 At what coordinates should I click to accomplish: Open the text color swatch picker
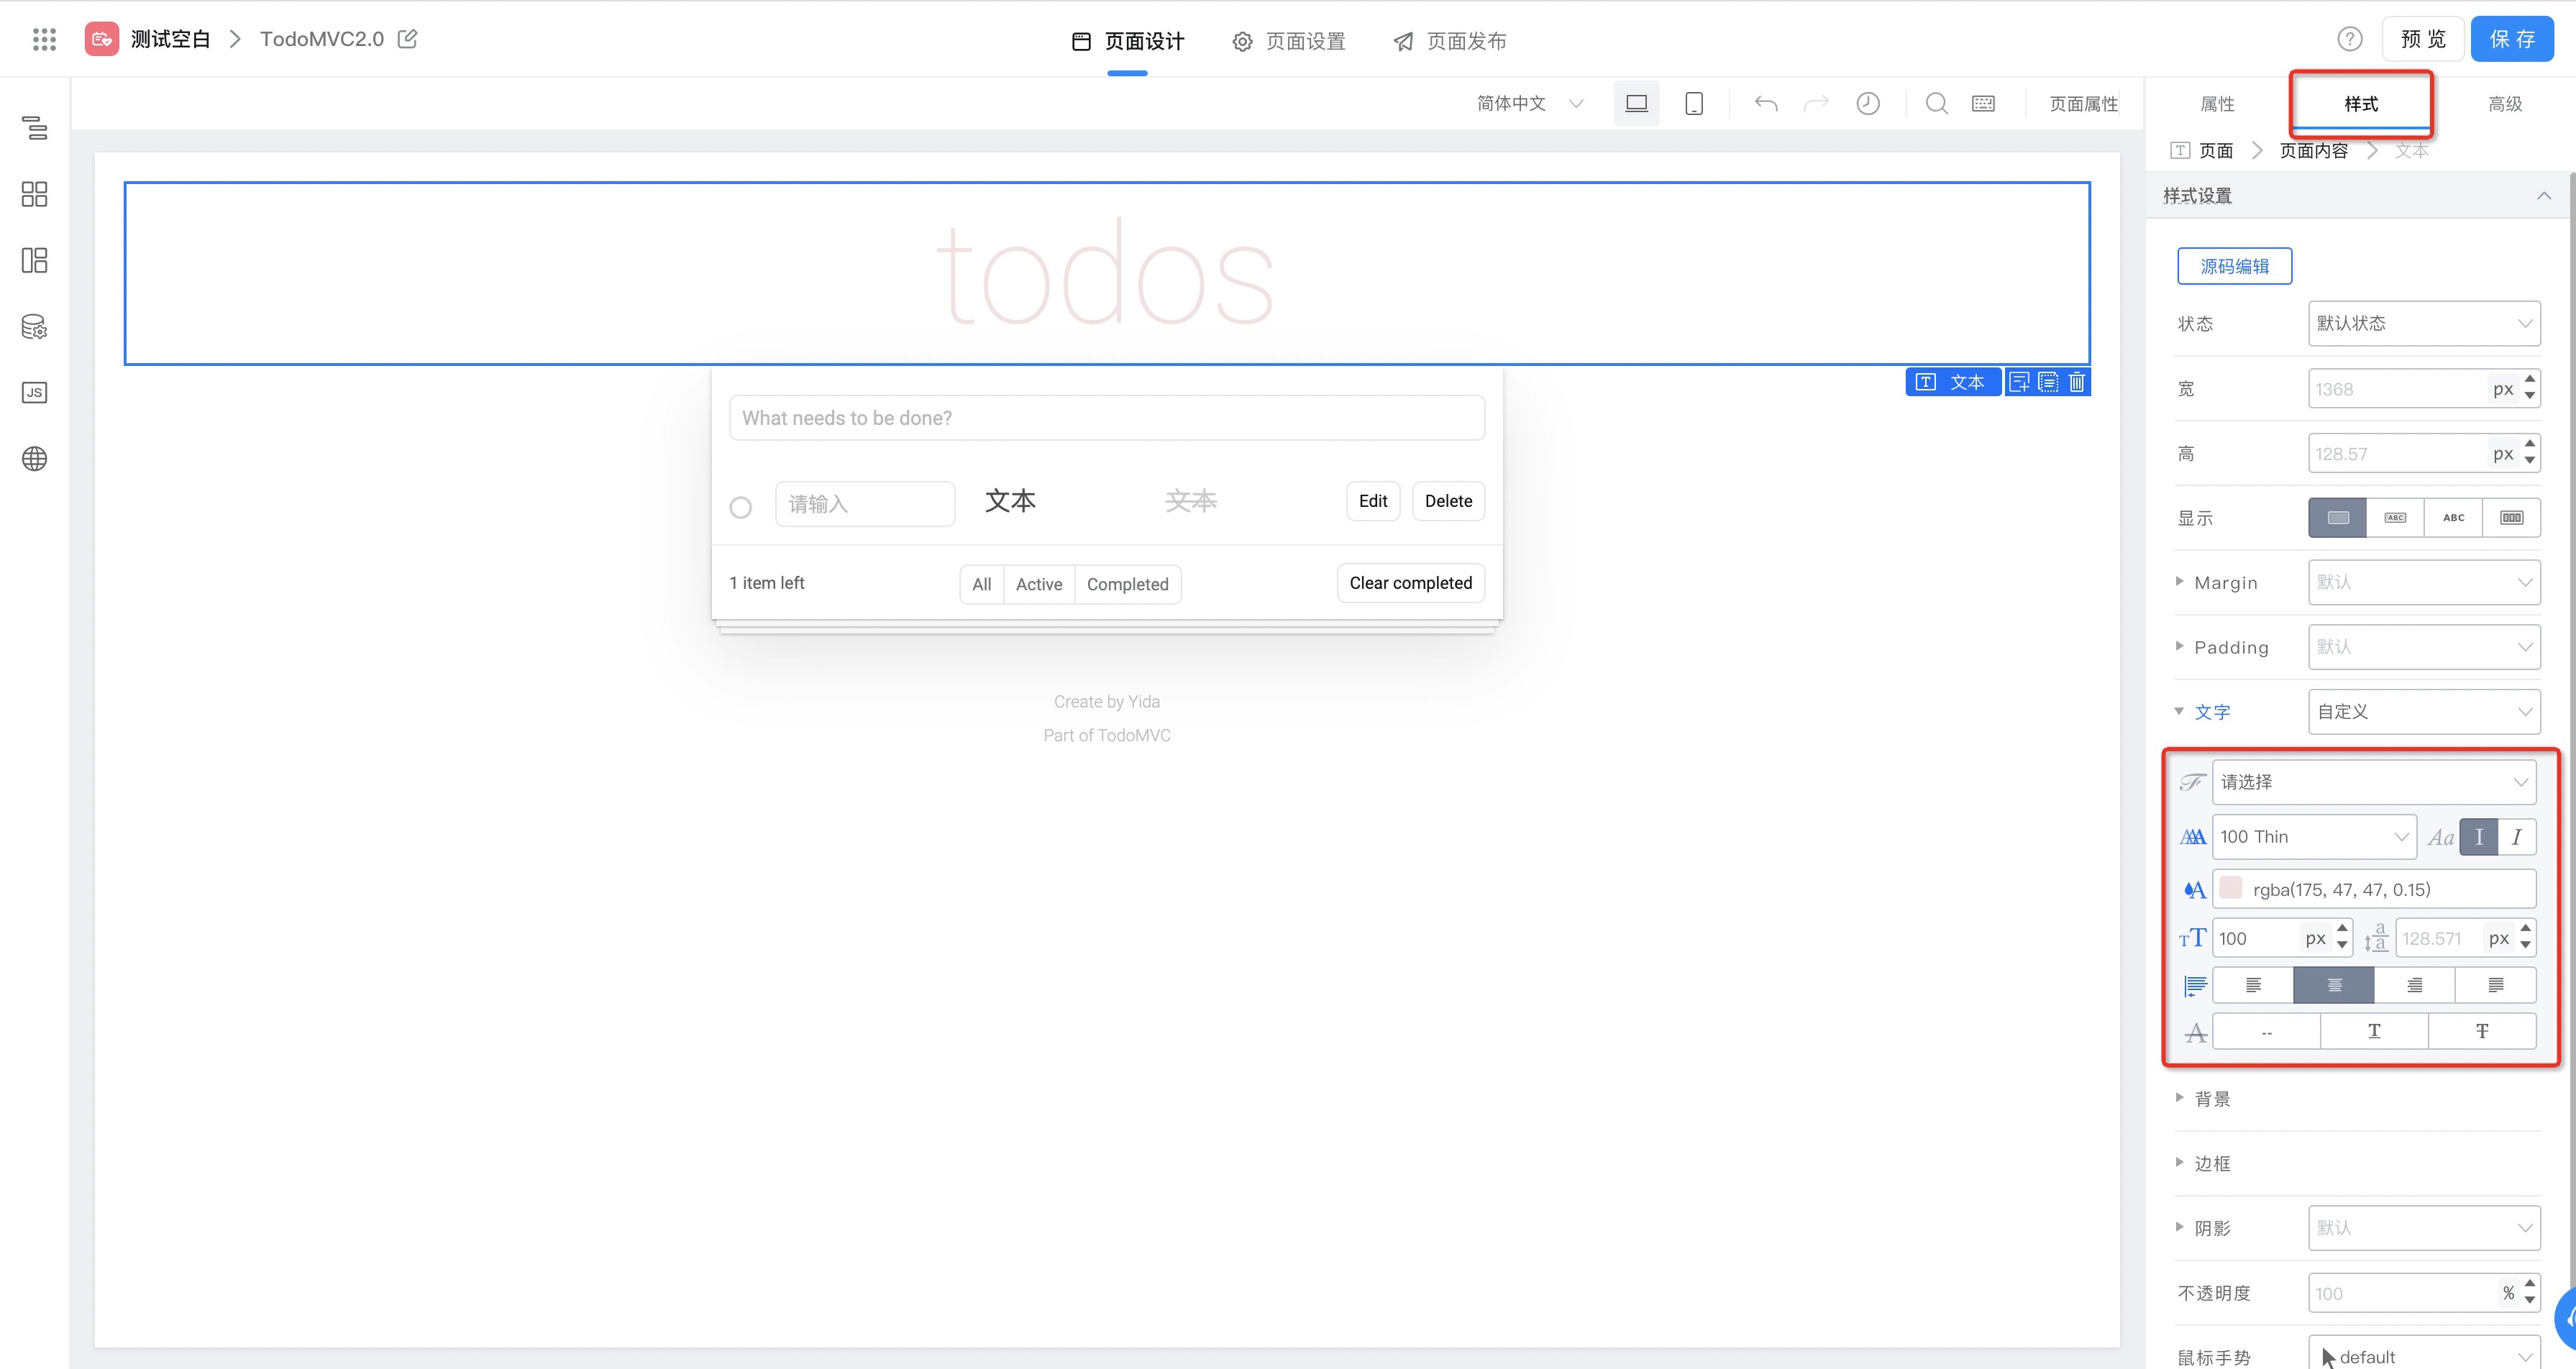2231,888
